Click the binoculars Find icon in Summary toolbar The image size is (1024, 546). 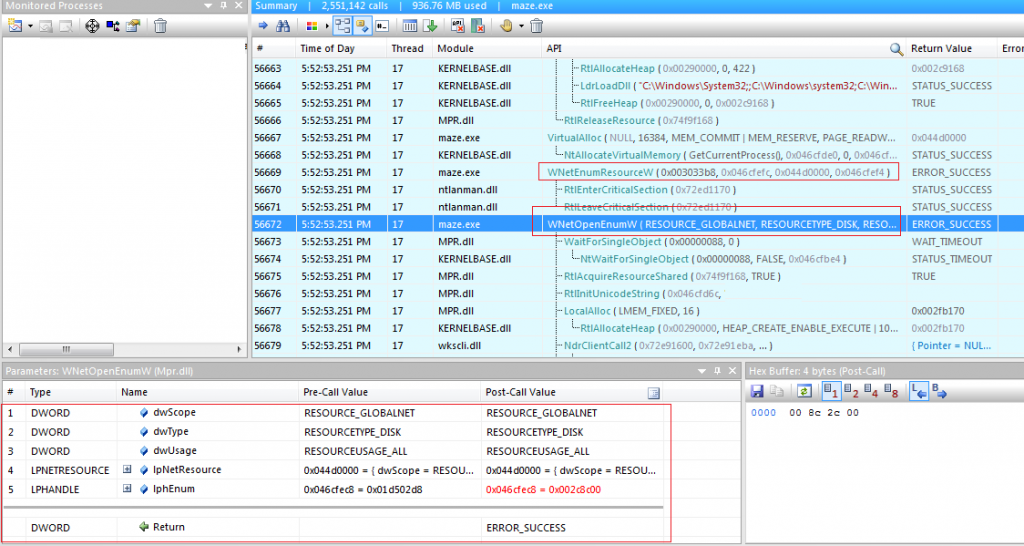click(282, 26)
